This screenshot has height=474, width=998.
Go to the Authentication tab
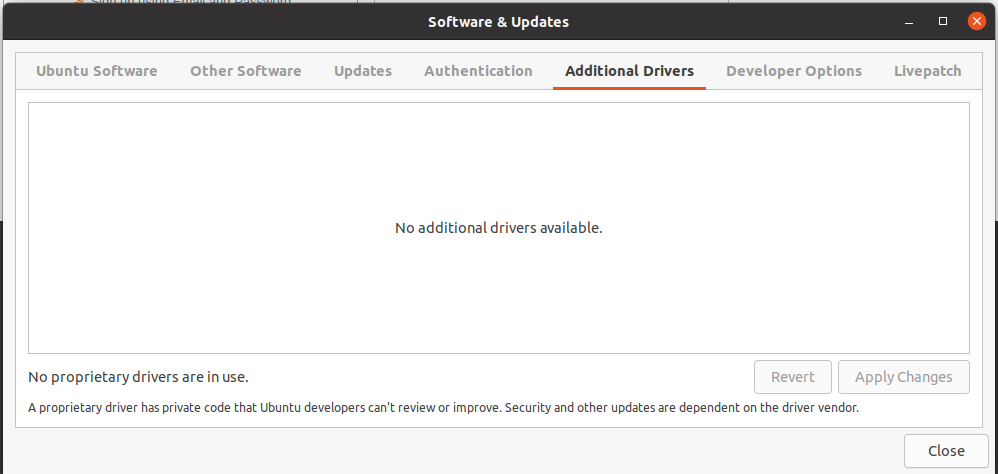[478, 71]
